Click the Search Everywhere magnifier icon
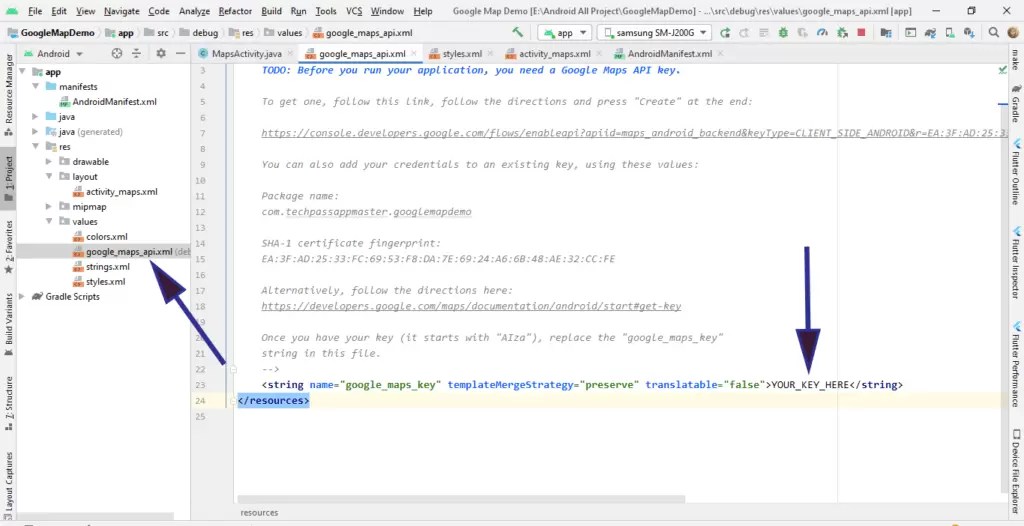Image resolution: width=1024 pixels, height=526 pixels. 993,33
